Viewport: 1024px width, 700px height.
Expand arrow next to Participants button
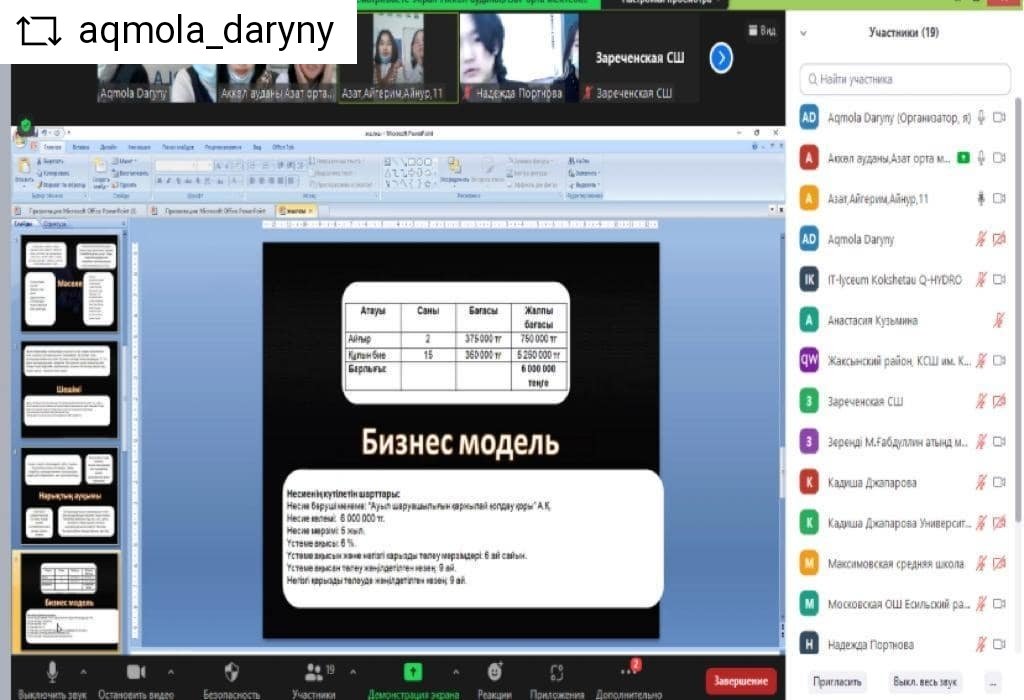point(353,671)
